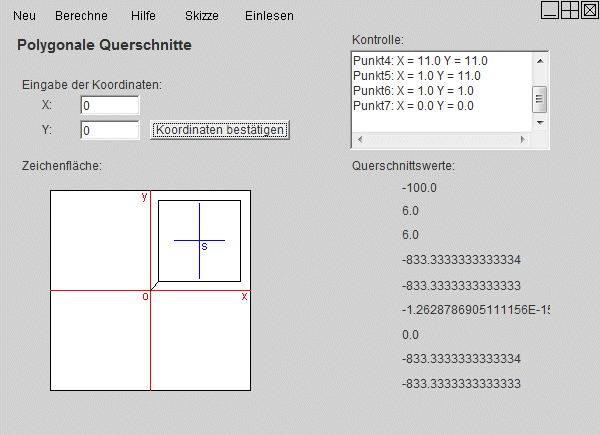Select the Punkt7 line in Kontrolle list

coord(413,106)
